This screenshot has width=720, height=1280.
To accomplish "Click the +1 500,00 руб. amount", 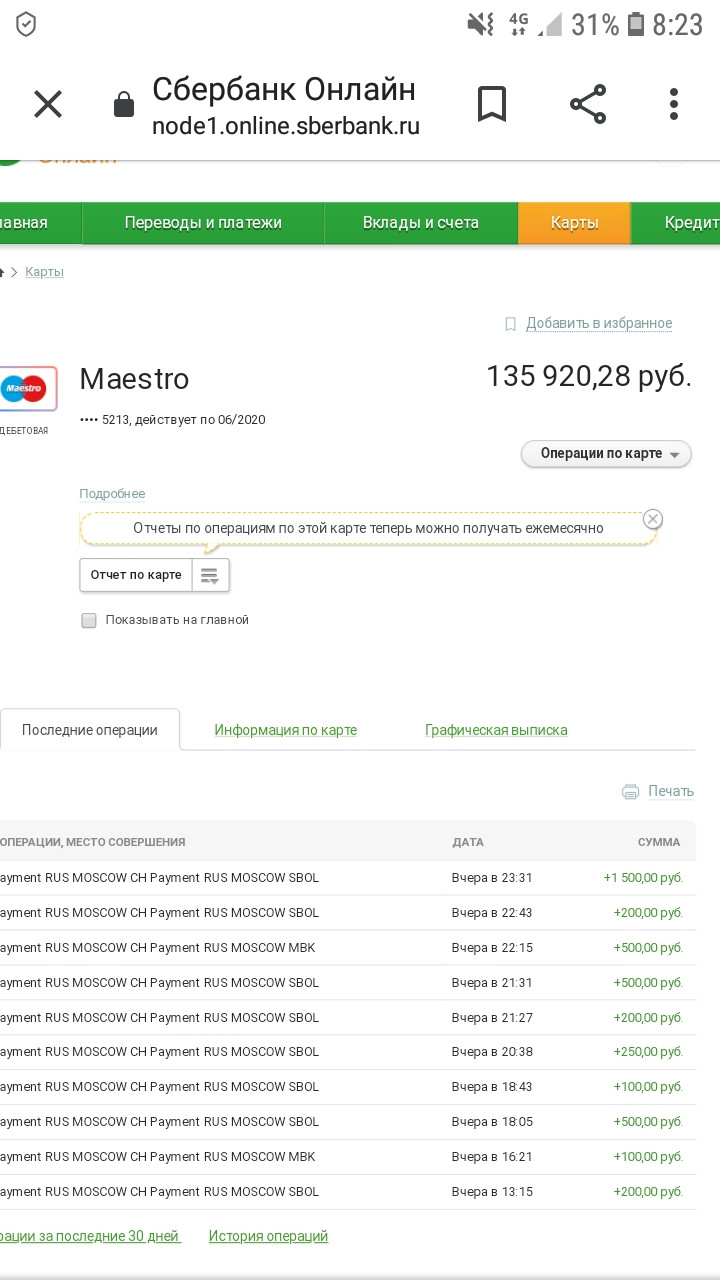I will 643,878.
